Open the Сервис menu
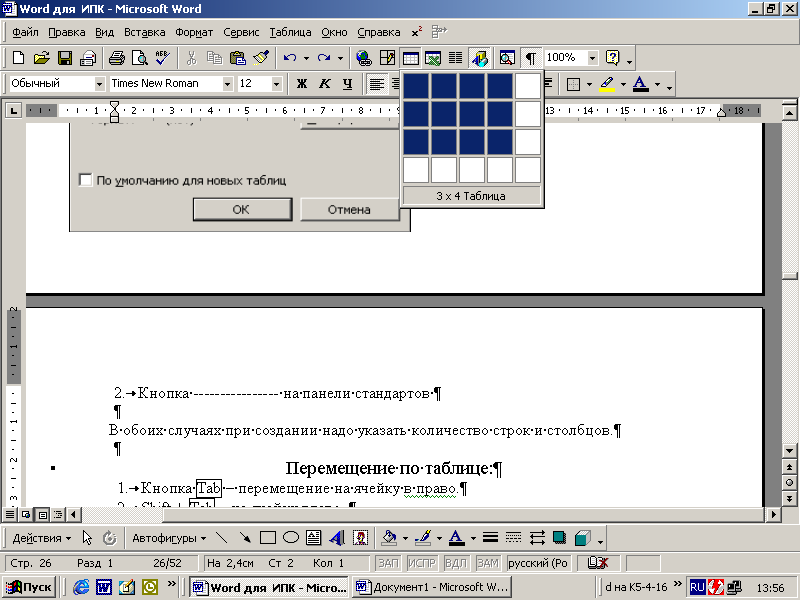800x600 pixels. point(241,32)
